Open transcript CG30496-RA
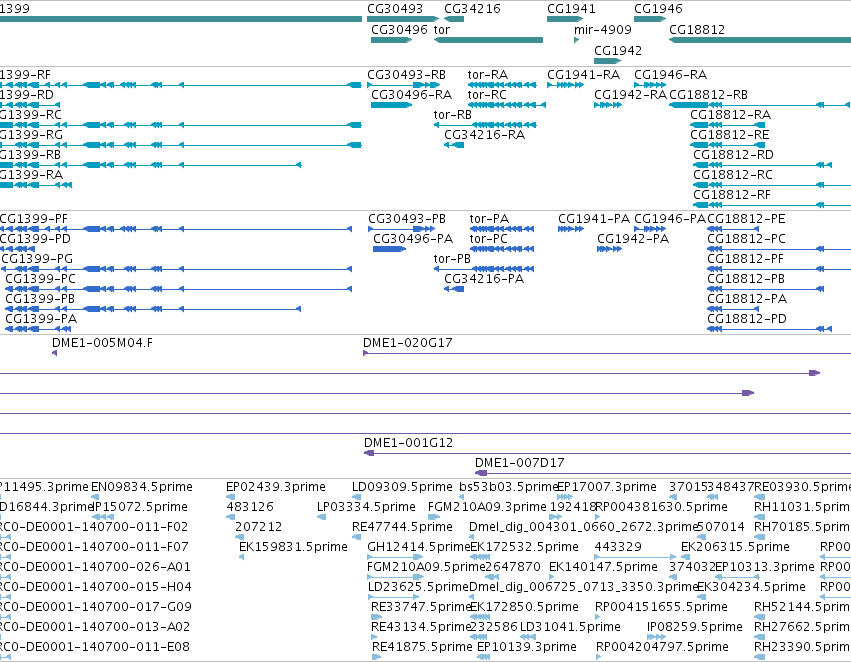Image resolution: width=851 pixels, height=662 pixels. 411,95
